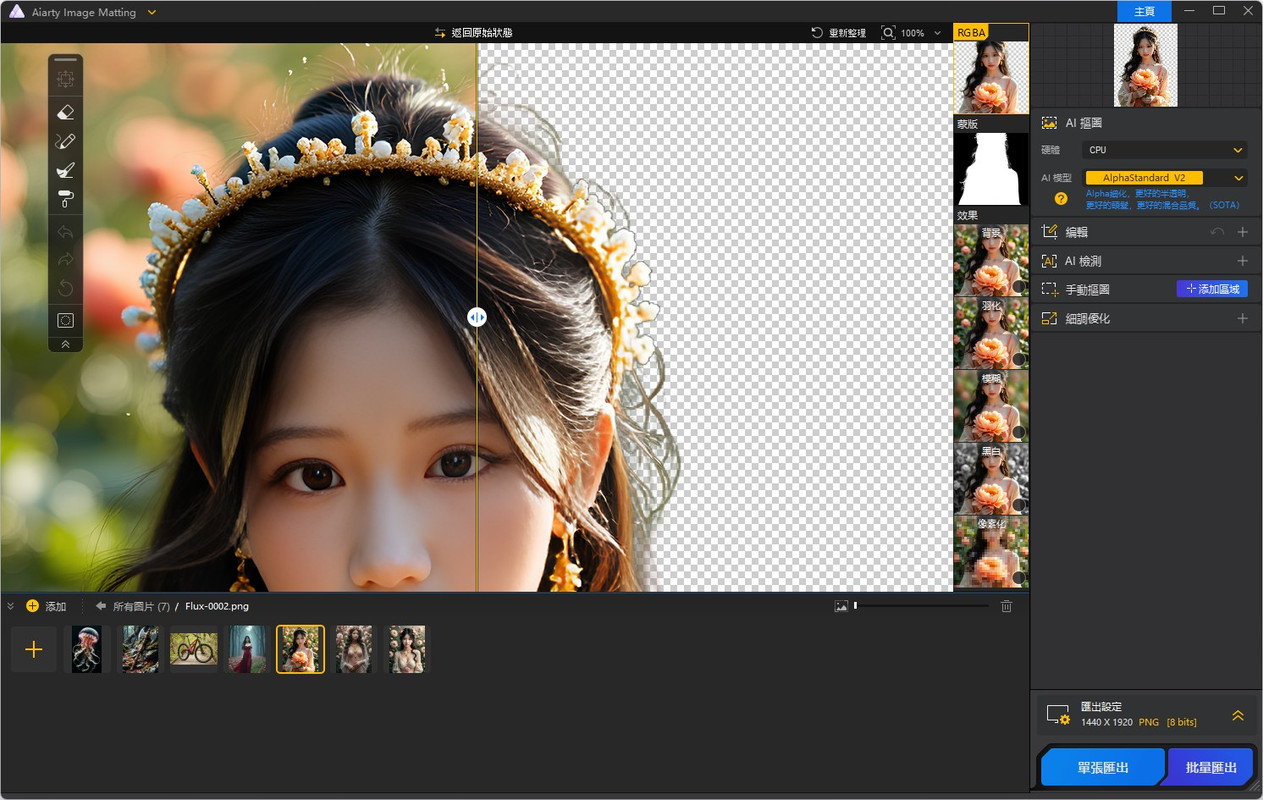Expand the 細調優化 section with plus
The image size is (1263, 800).
pos(1243,318)
